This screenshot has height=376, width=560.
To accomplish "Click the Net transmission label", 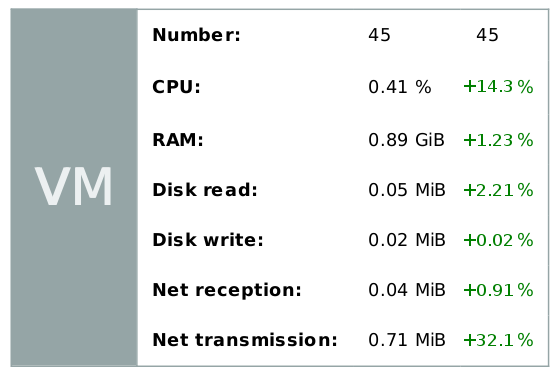I will point(245,340).
